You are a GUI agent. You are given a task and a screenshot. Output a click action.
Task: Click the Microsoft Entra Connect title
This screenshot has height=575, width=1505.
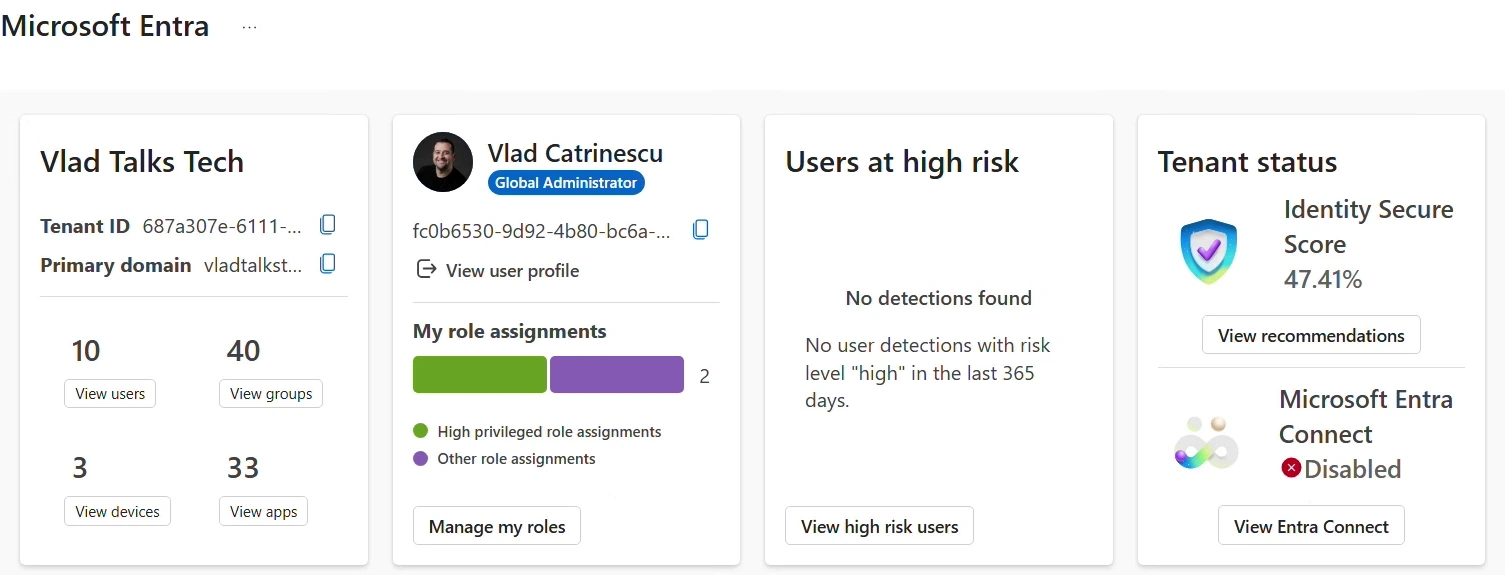click(x=1366, y=417)
